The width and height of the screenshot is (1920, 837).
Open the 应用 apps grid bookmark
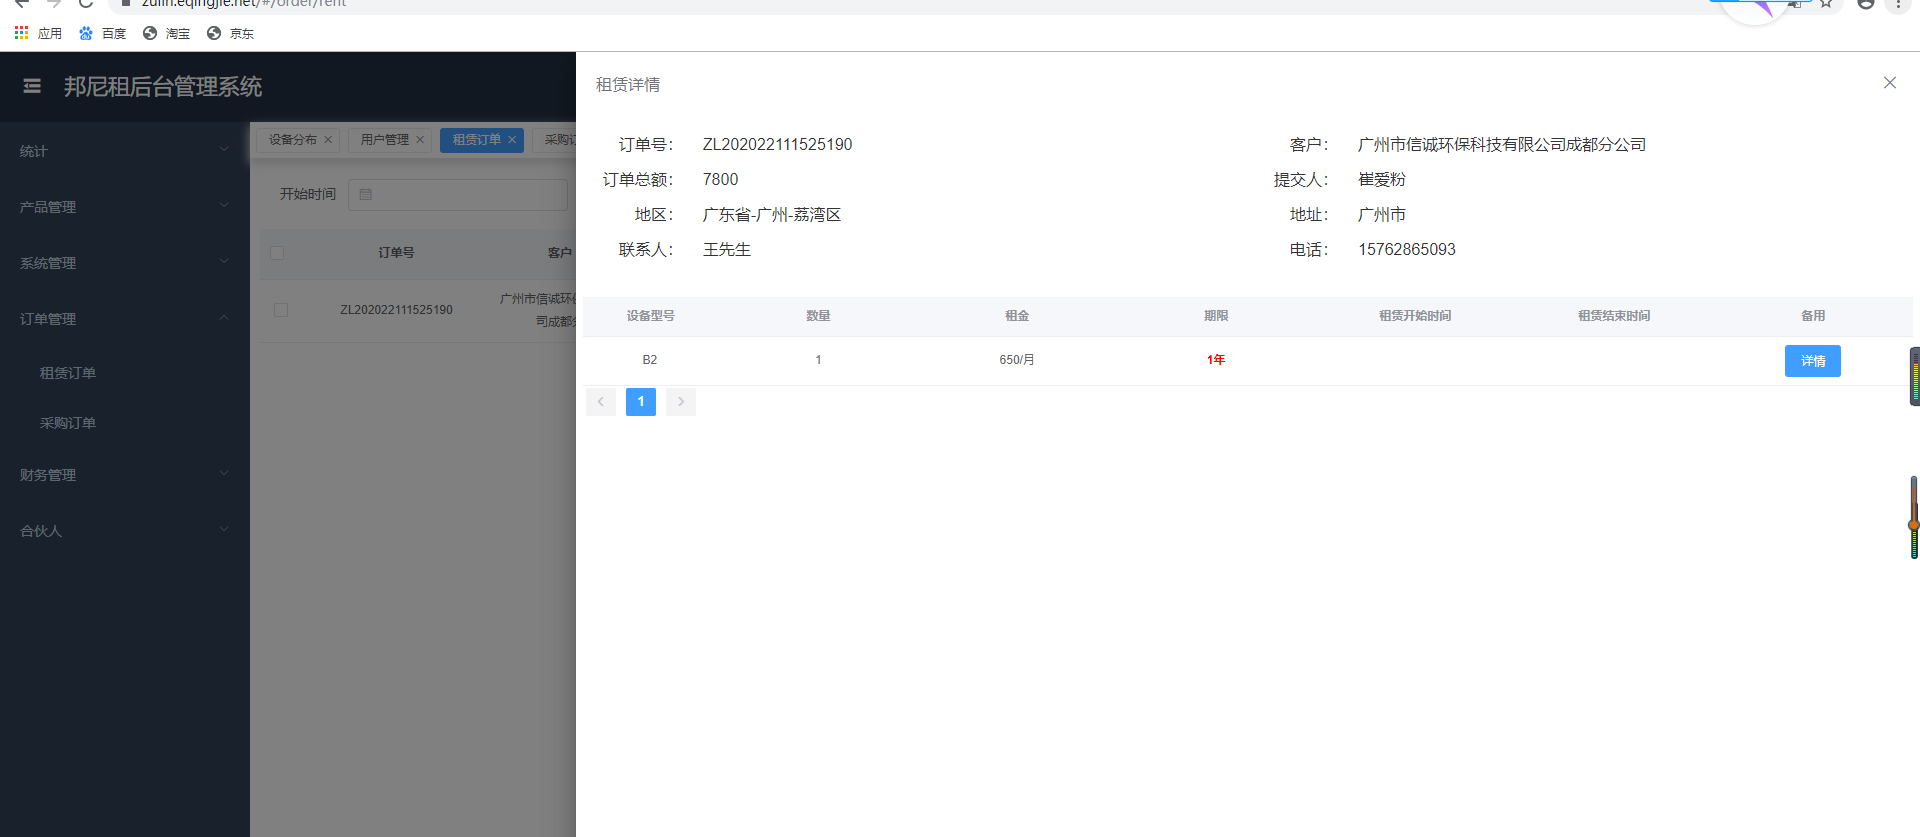[38, 33]
